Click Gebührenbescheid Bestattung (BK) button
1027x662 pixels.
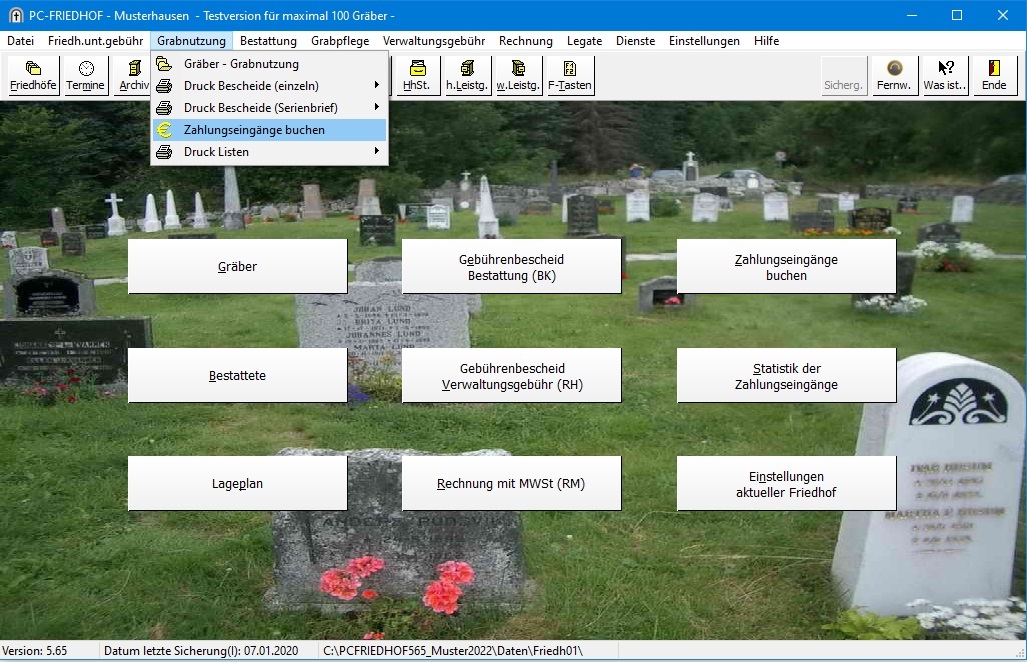(511, 267)
